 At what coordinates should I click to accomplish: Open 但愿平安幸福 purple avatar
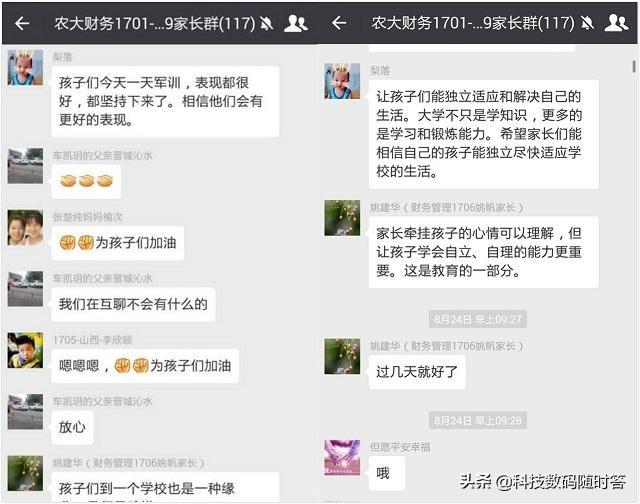(x=342, y=457)
